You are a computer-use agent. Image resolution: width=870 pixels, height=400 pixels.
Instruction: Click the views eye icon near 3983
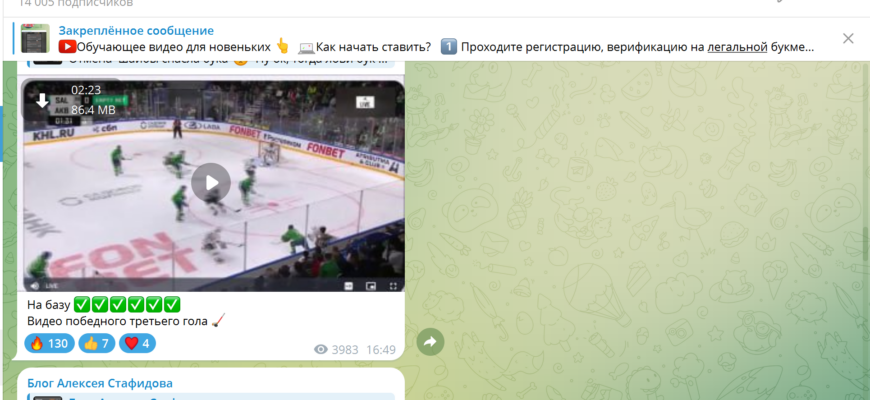(x=321, y=350)
